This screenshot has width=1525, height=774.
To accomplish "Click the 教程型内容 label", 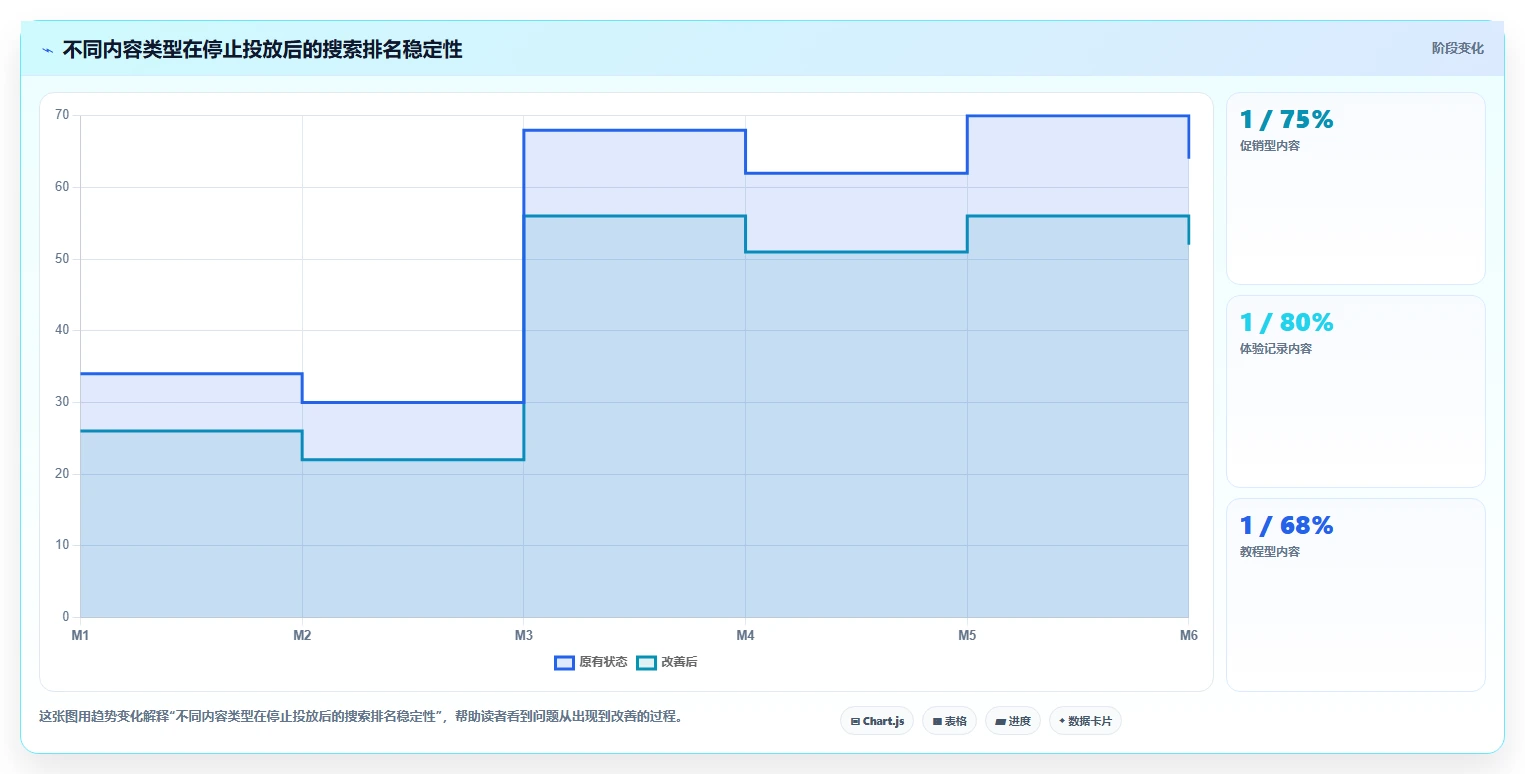I will [x=1270, y=552].
